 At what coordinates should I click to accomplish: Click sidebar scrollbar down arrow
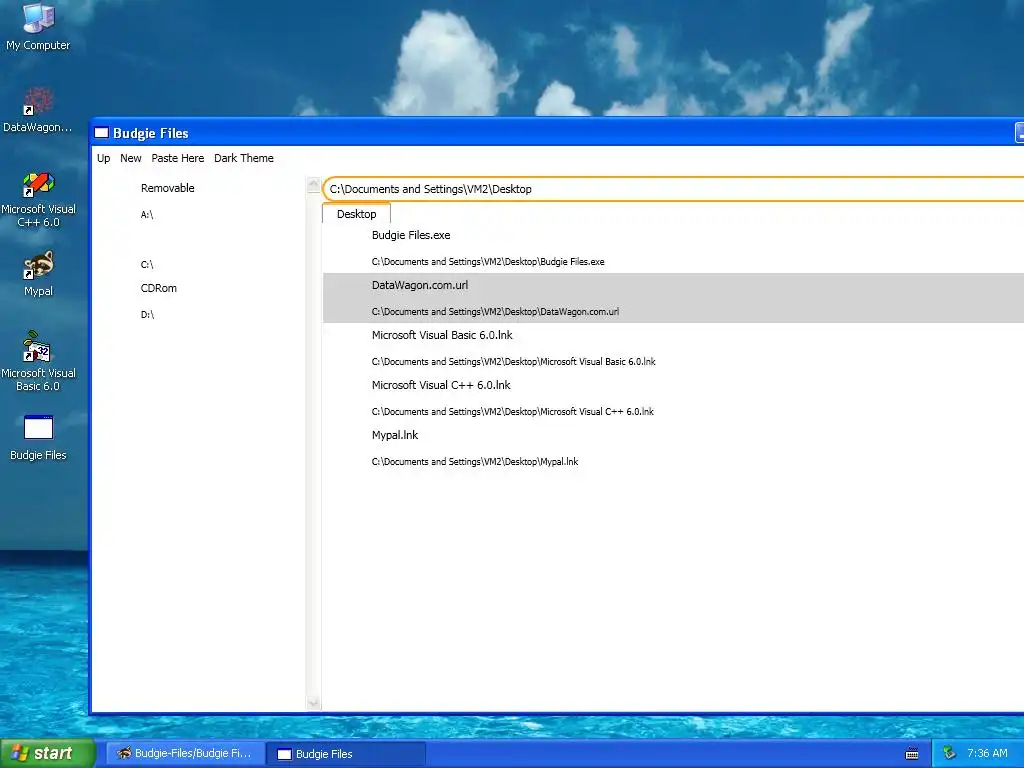click(313, 703)
